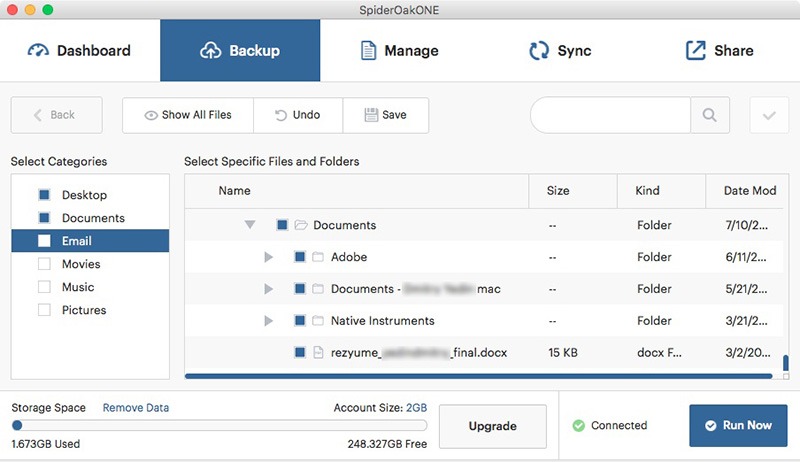Click the Undo button
Viewport: 800px width, 462px height.
click(x=298, y=115)
